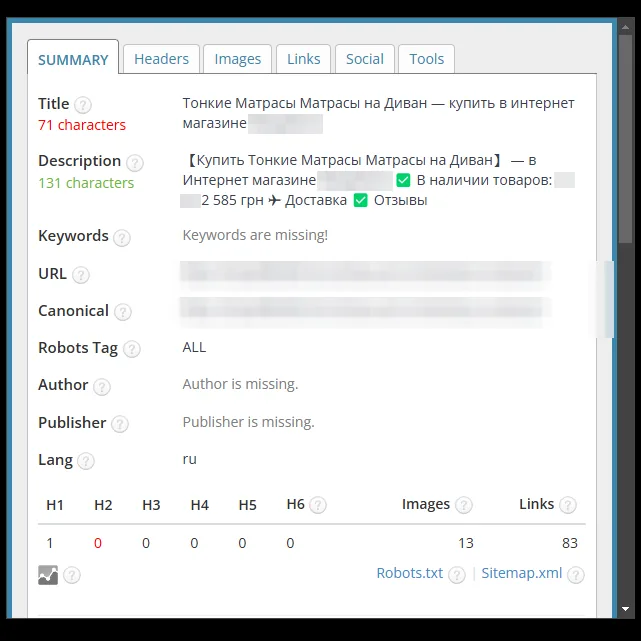This screenshot has height=641, width=641.
Task: Click the help icon beside Description
Action: click(134, 163)
